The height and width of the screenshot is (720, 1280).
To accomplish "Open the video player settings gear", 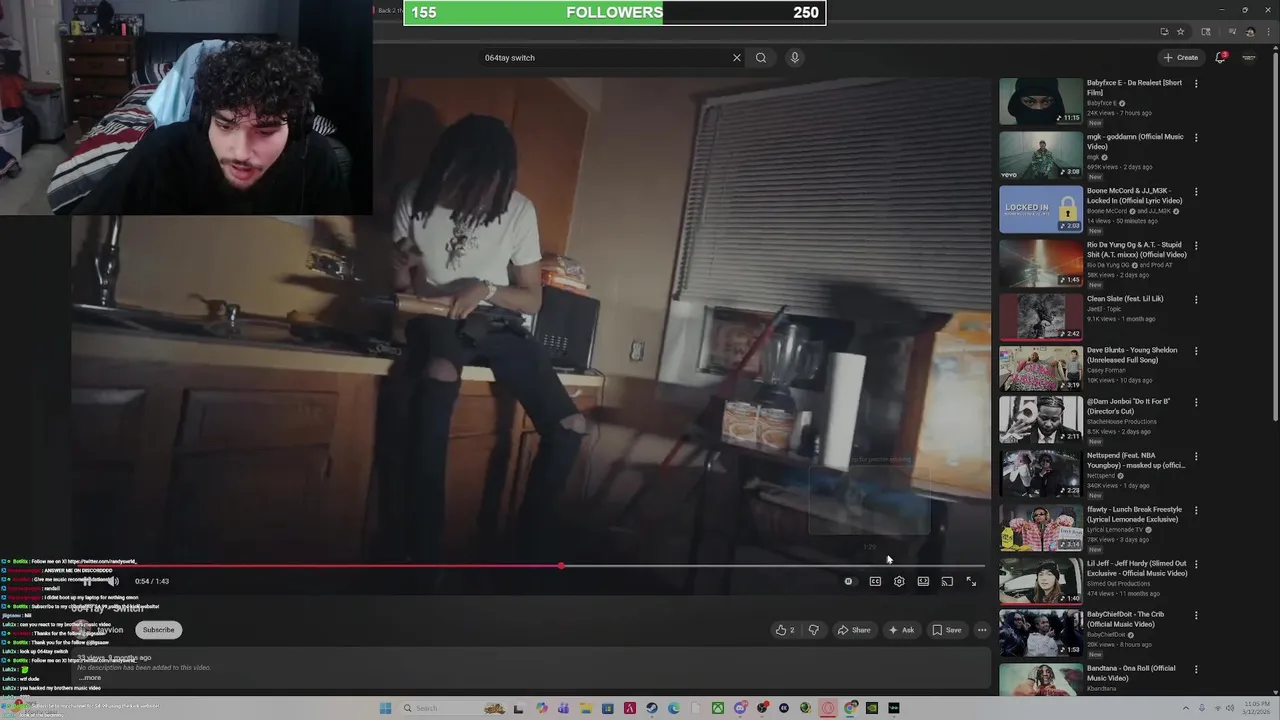I will coord(899,581).
